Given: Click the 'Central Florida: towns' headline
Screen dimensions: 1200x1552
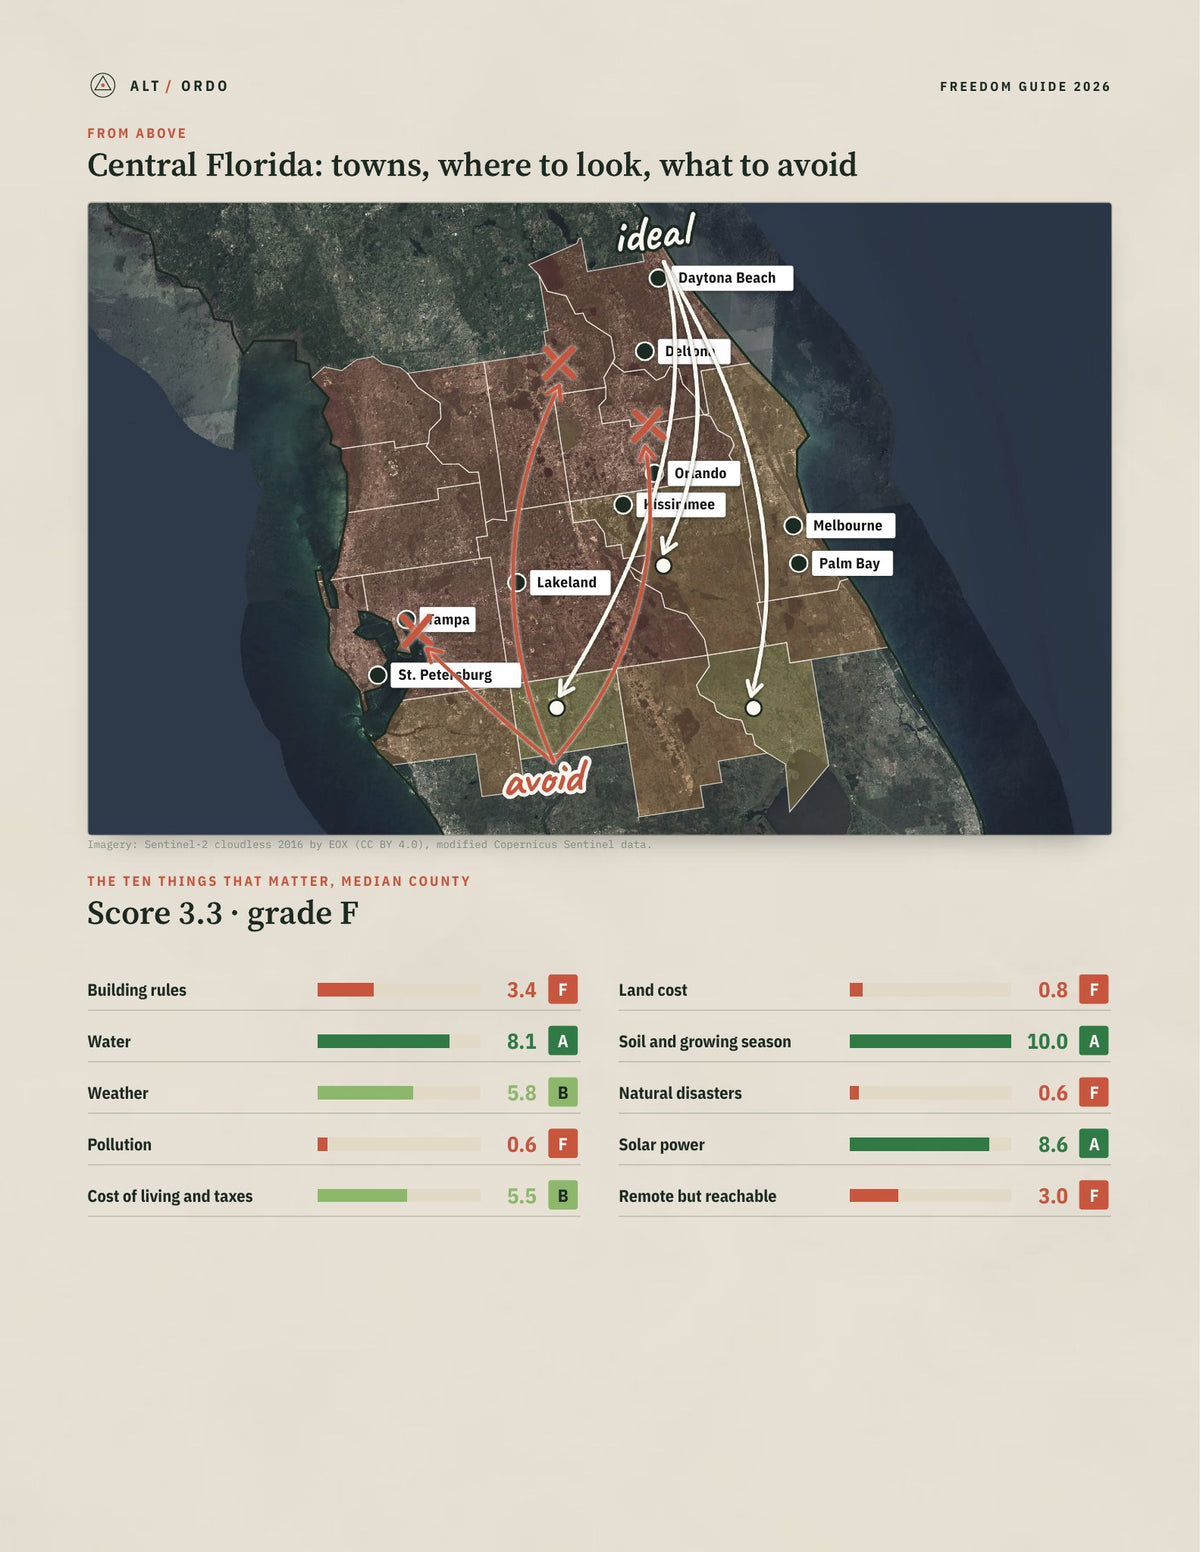Looking at the screenshot, I should pyautogui.click(x=472, y=165).
